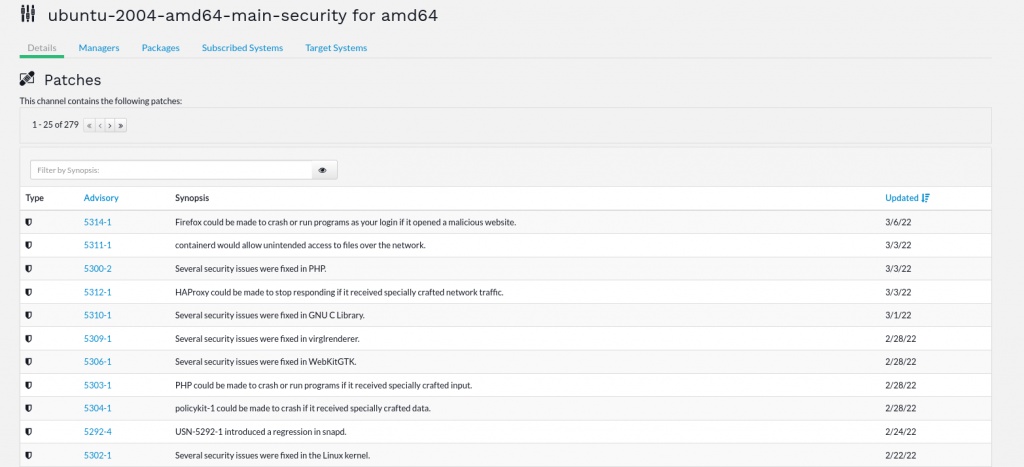The width and height of the screenshot is (1024, 467).
Task: Click security shield icon for advisory 5314-1
Action: click(x=29, y=222)
